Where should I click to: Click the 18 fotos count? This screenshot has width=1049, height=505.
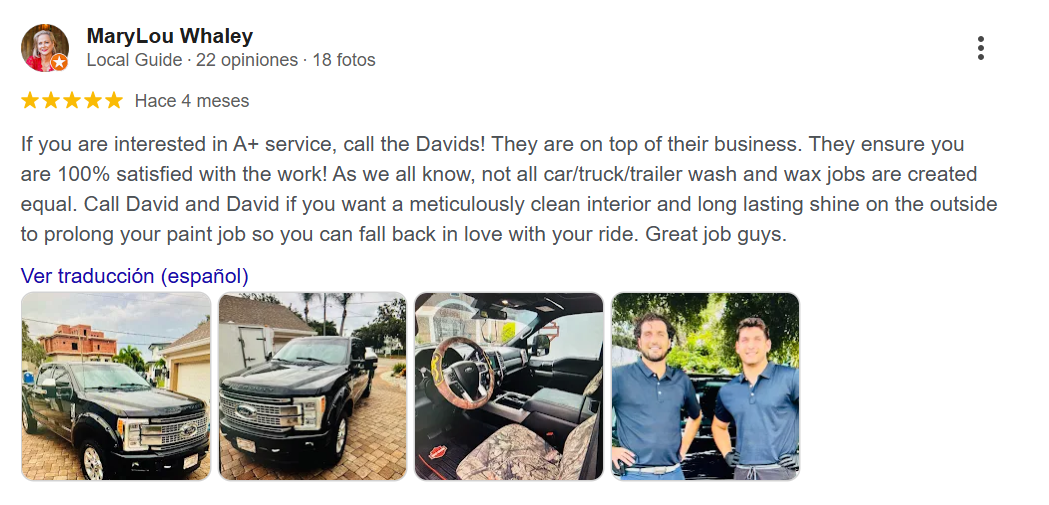[344, 60]
